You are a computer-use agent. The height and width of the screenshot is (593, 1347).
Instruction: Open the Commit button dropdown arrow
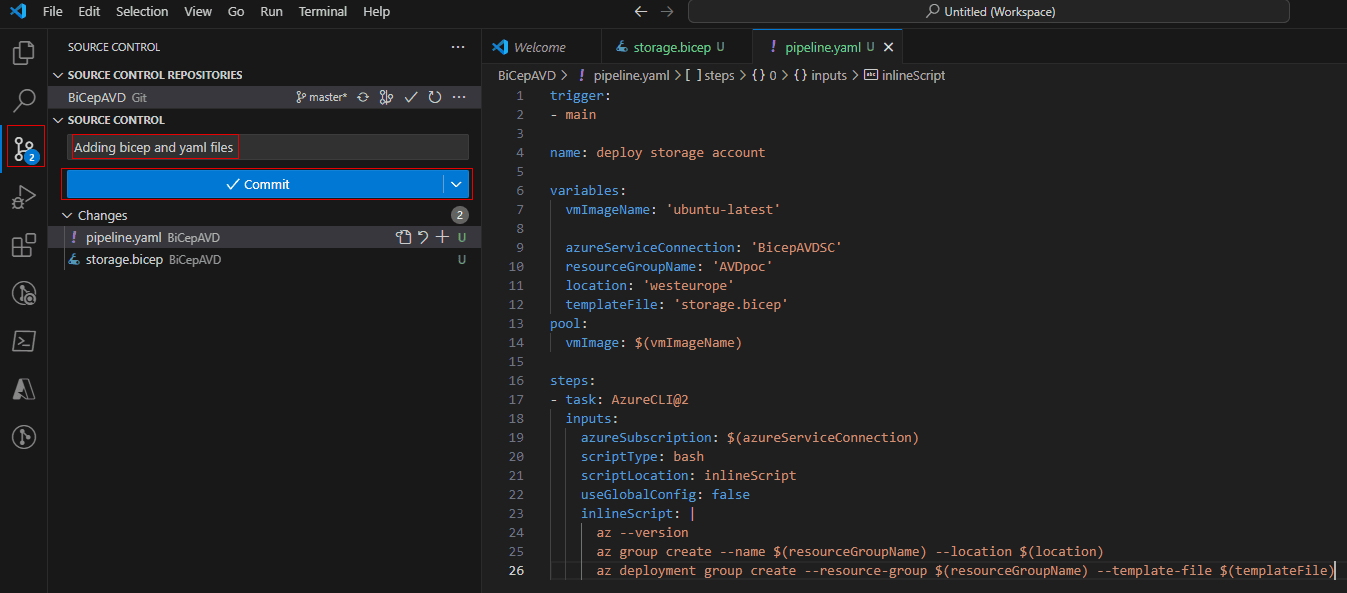(x=456, y=184)
